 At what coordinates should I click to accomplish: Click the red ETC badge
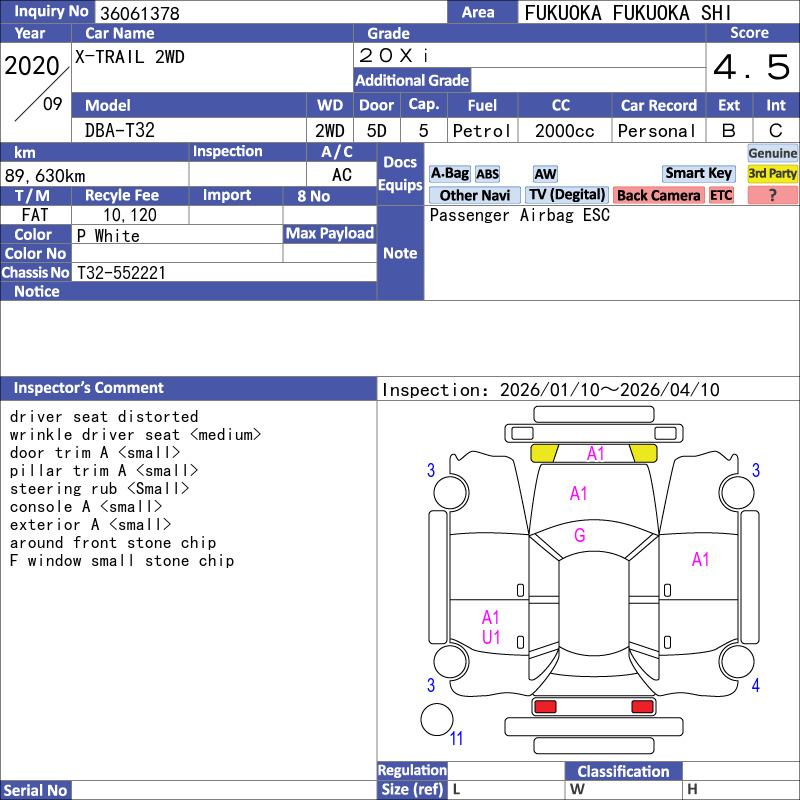coord(721,195)
